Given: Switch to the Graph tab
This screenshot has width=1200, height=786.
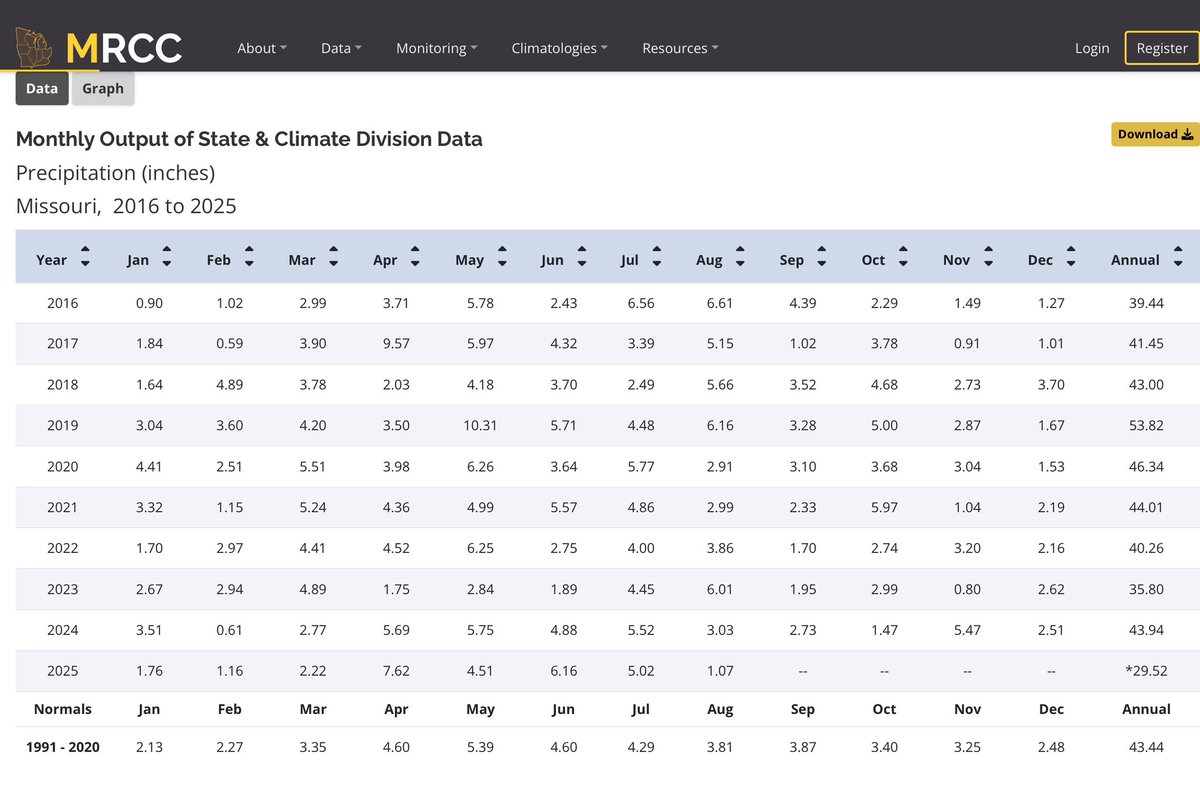Looking at the screenshot, I should (x=103, y=88).
